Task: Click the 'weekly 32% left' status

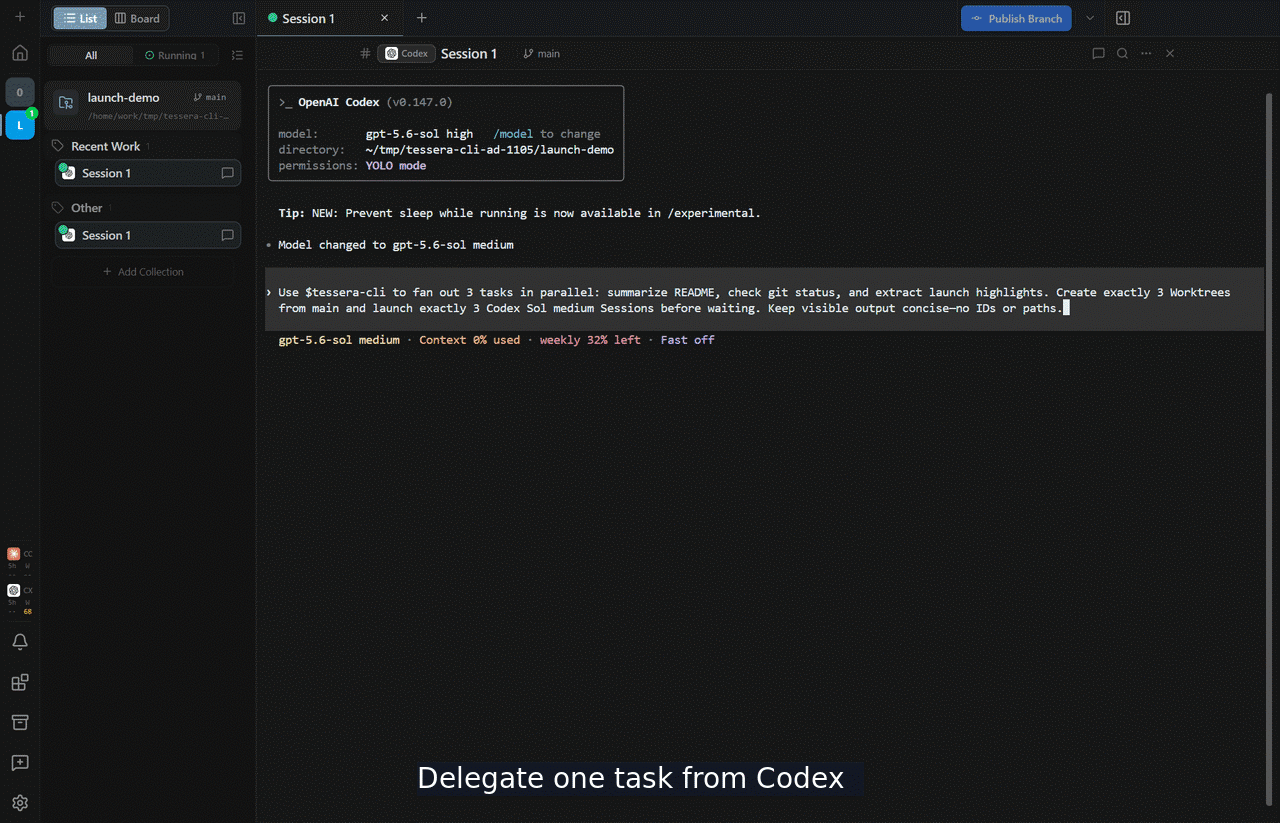Action: (x=590, y=340)
